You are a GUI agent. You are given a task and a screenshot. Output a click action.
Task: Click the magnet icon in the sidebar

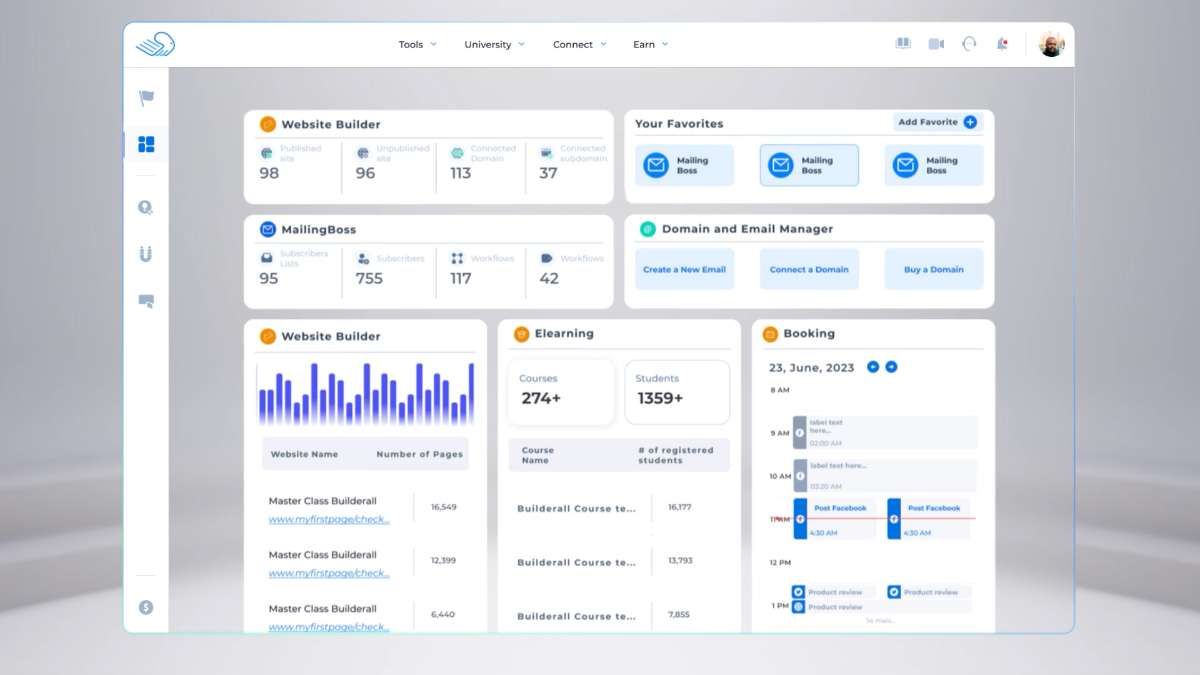click(146, 254)
